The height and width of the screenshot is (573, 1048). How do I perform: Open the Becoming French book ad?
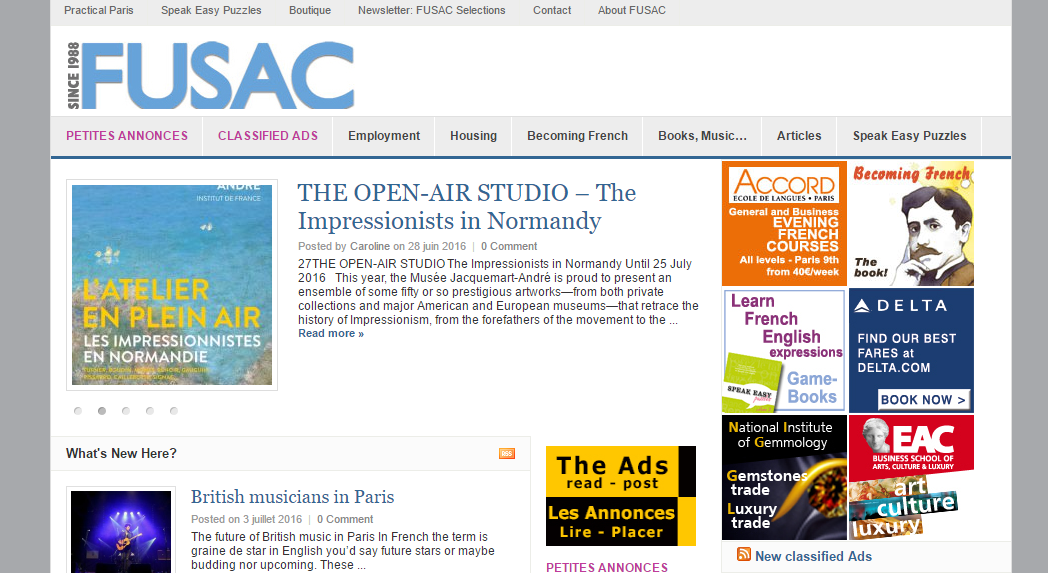[912, 223]
